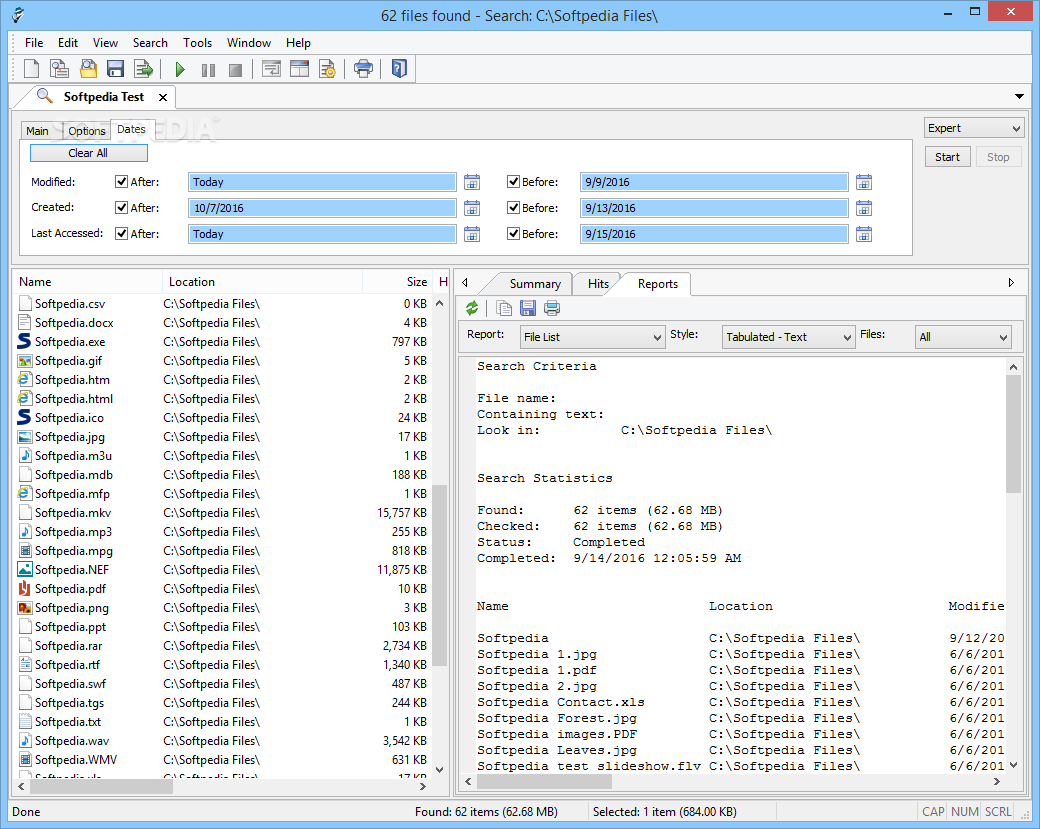The width and height of the screenshot is (1040, 829).
Task: Switch to the Hits tab
Action: [x=598, y=284]
